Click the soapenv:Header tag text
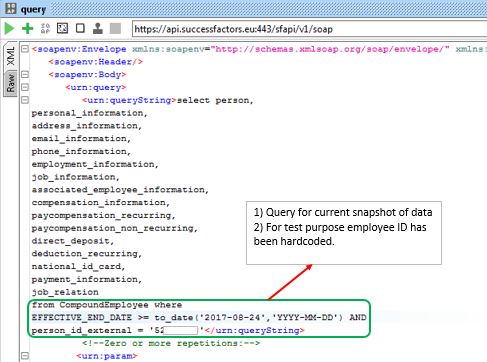The width and height of the screenshot is (487, 362). (96, 62)
